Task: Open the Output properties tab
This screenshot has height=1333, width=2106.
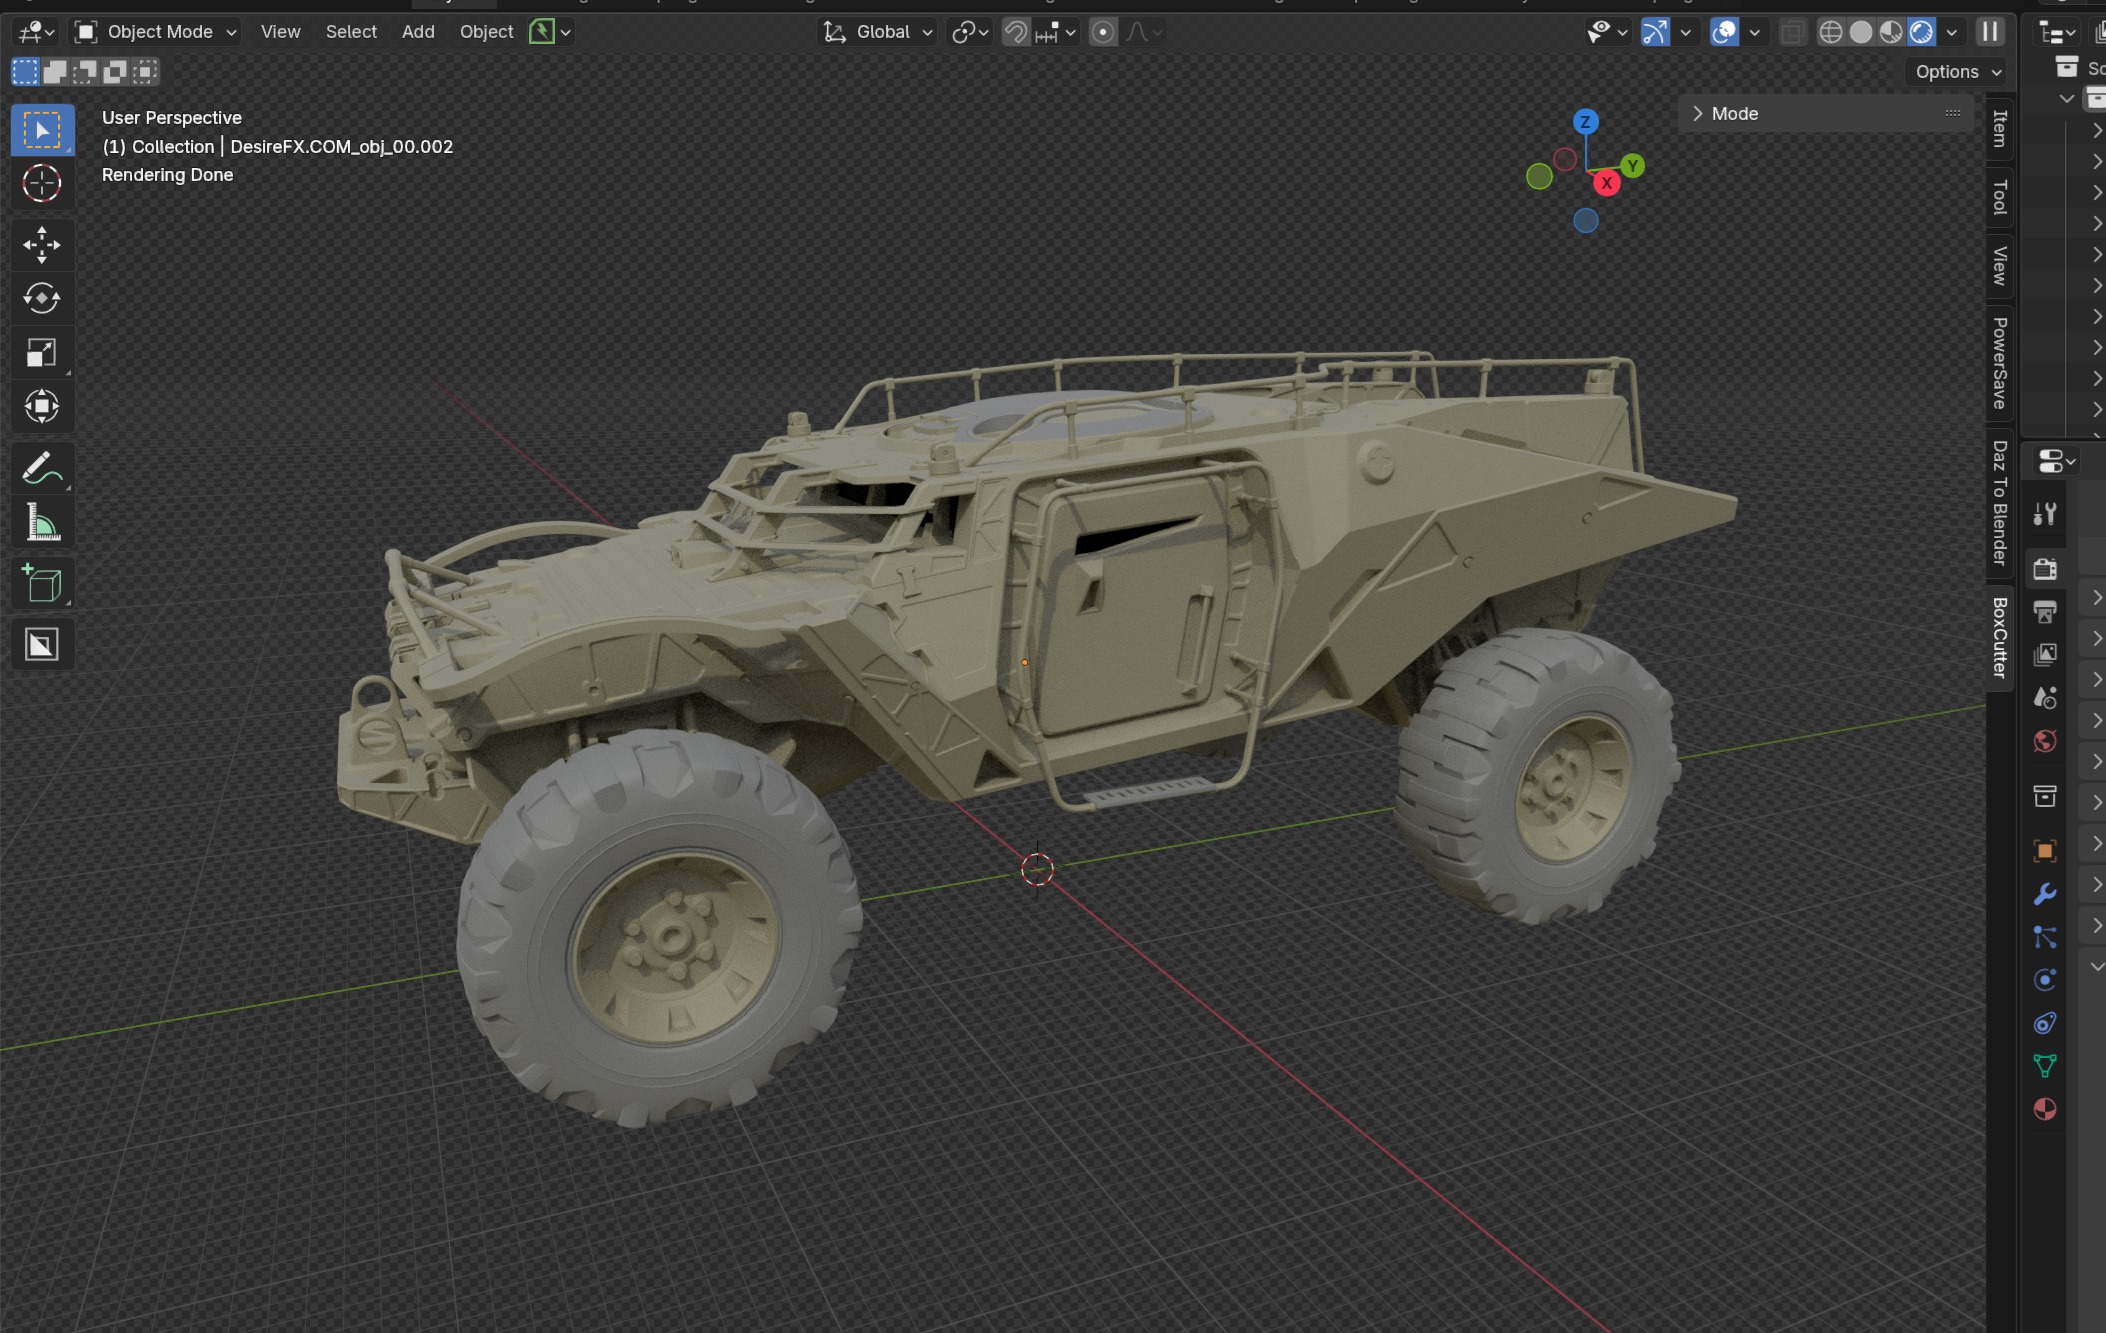Action: (2045, 611)
